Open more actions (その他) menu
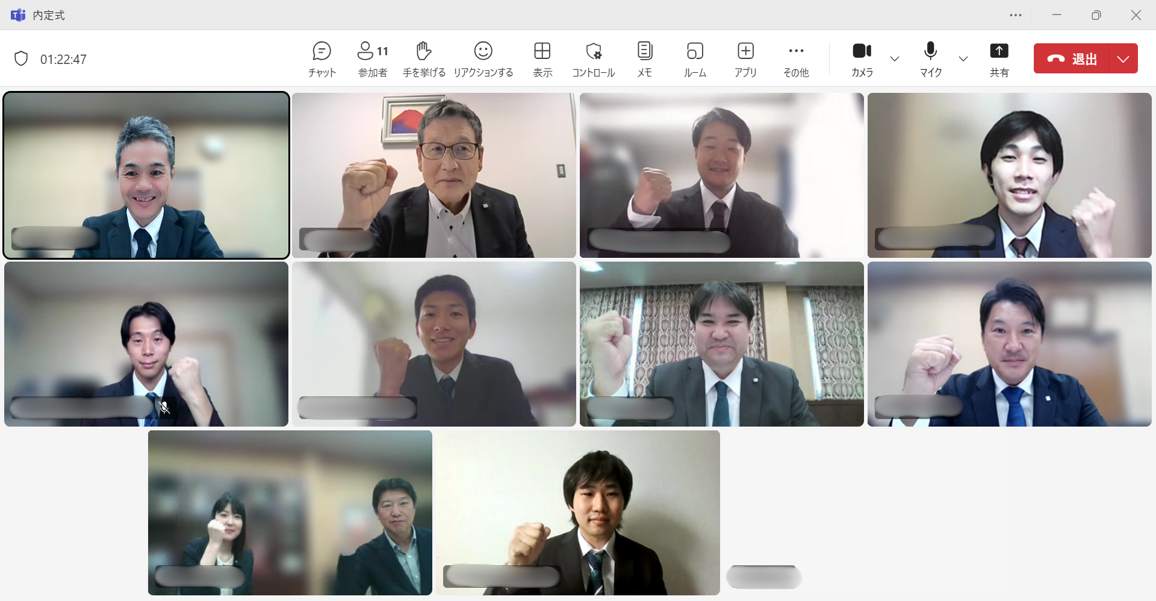Screen dimensions: 1156x601 796,59
